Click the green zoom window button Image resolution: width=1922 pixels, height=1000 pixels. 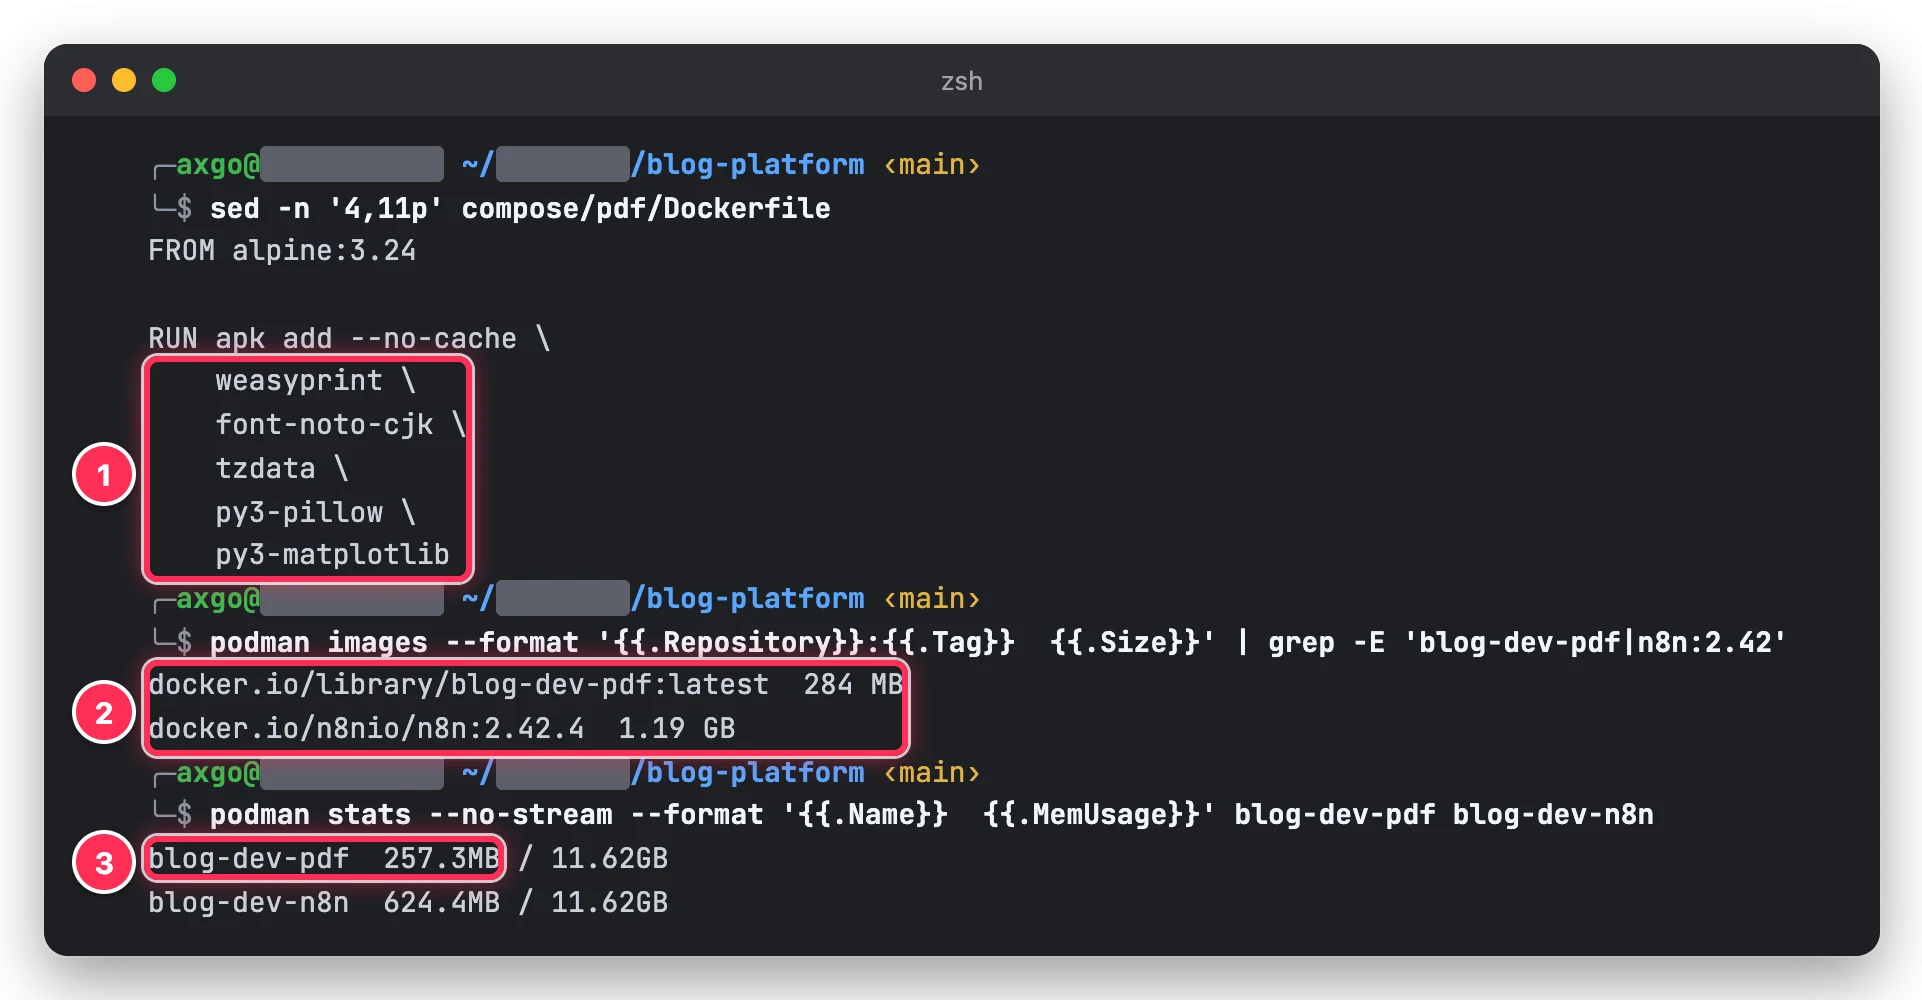point(164,80)
